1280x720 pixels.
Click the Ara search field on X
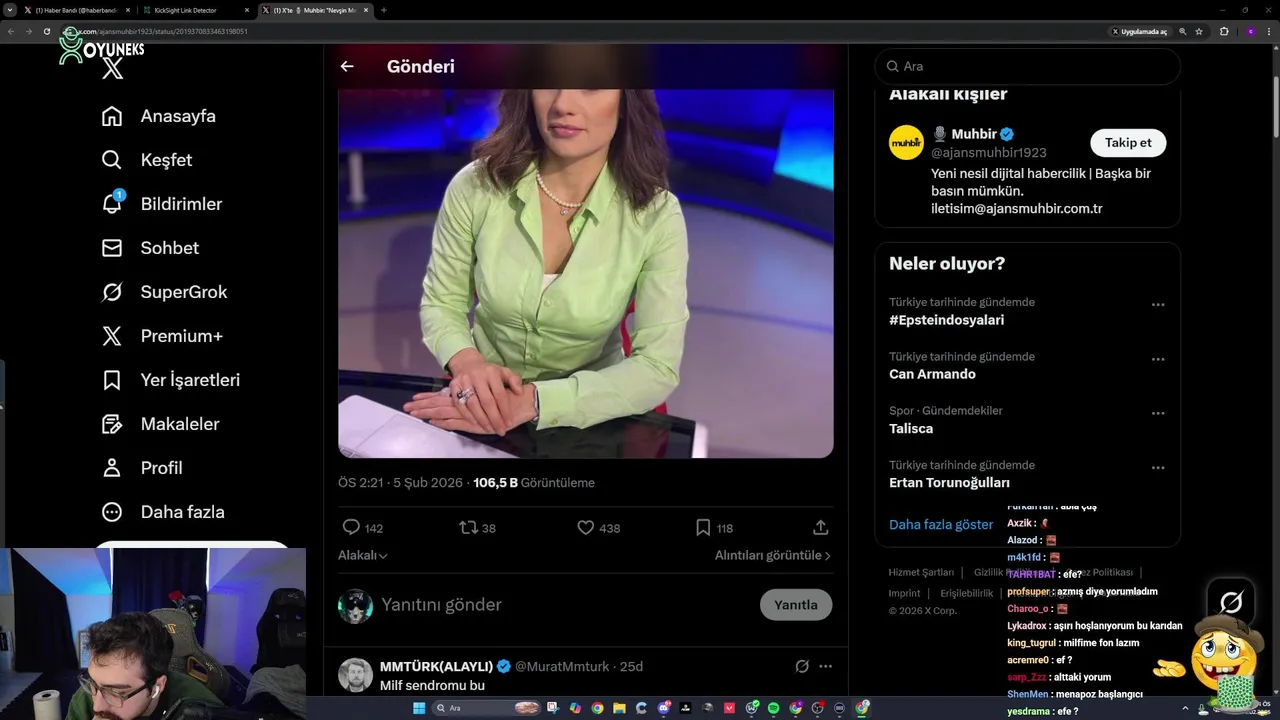pos(1028,66)
